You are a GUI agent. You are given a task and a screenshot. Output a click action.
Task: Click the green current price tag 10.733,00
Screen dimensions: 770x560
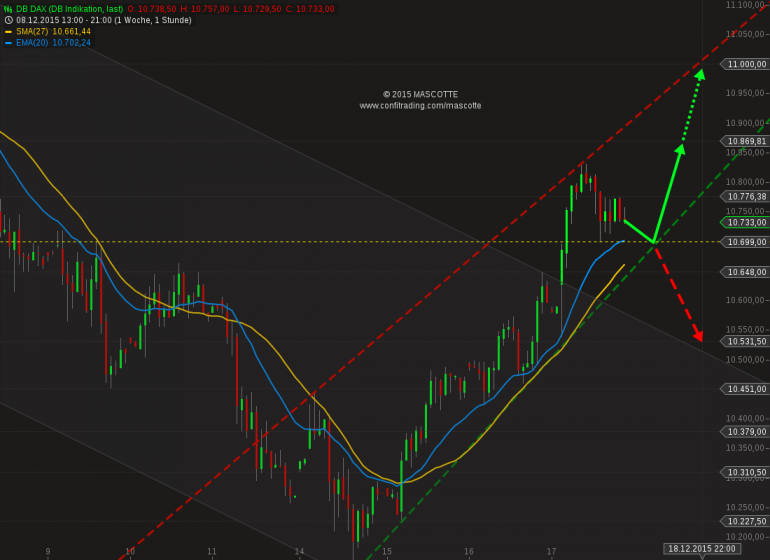point(744,223)
